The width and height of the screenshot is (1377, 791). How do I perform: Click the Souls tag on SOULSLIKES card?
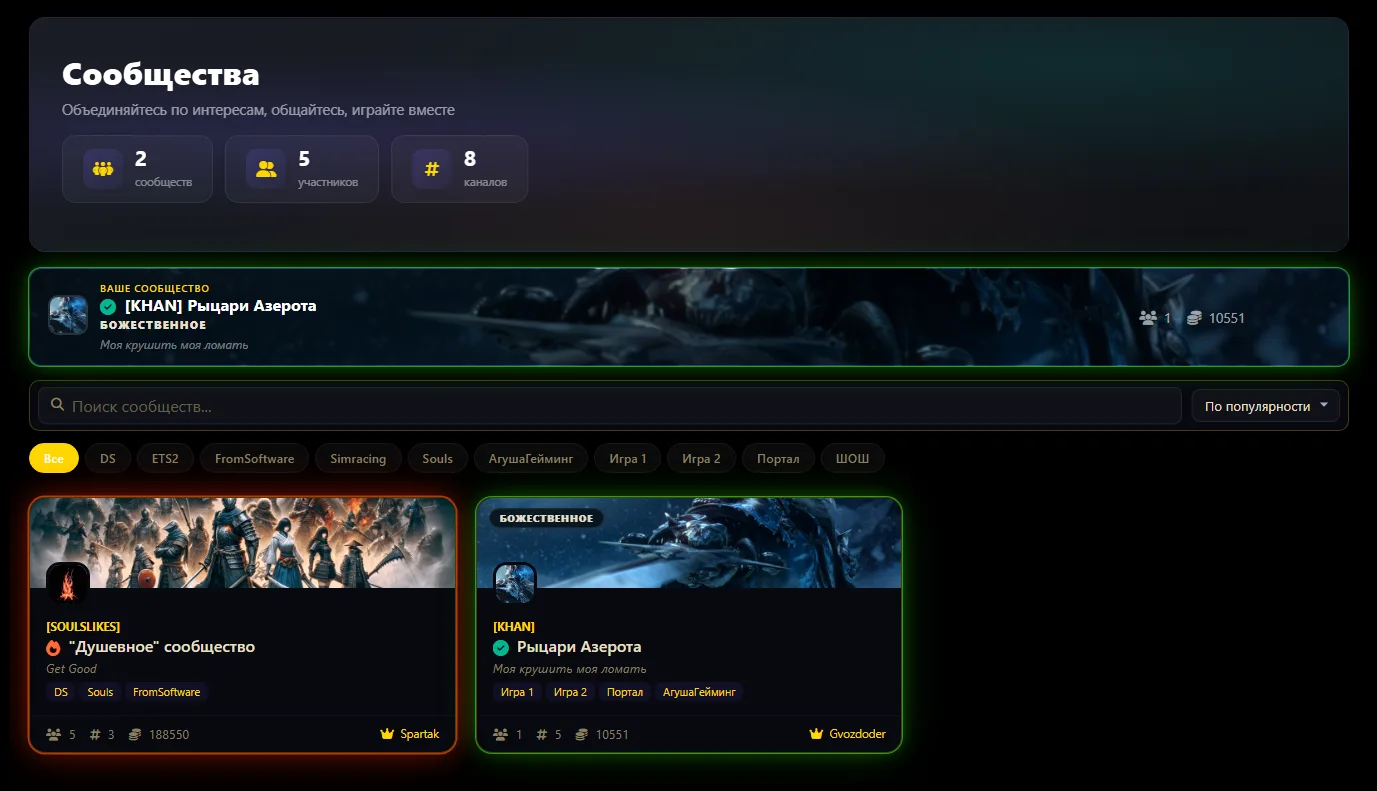100,692
